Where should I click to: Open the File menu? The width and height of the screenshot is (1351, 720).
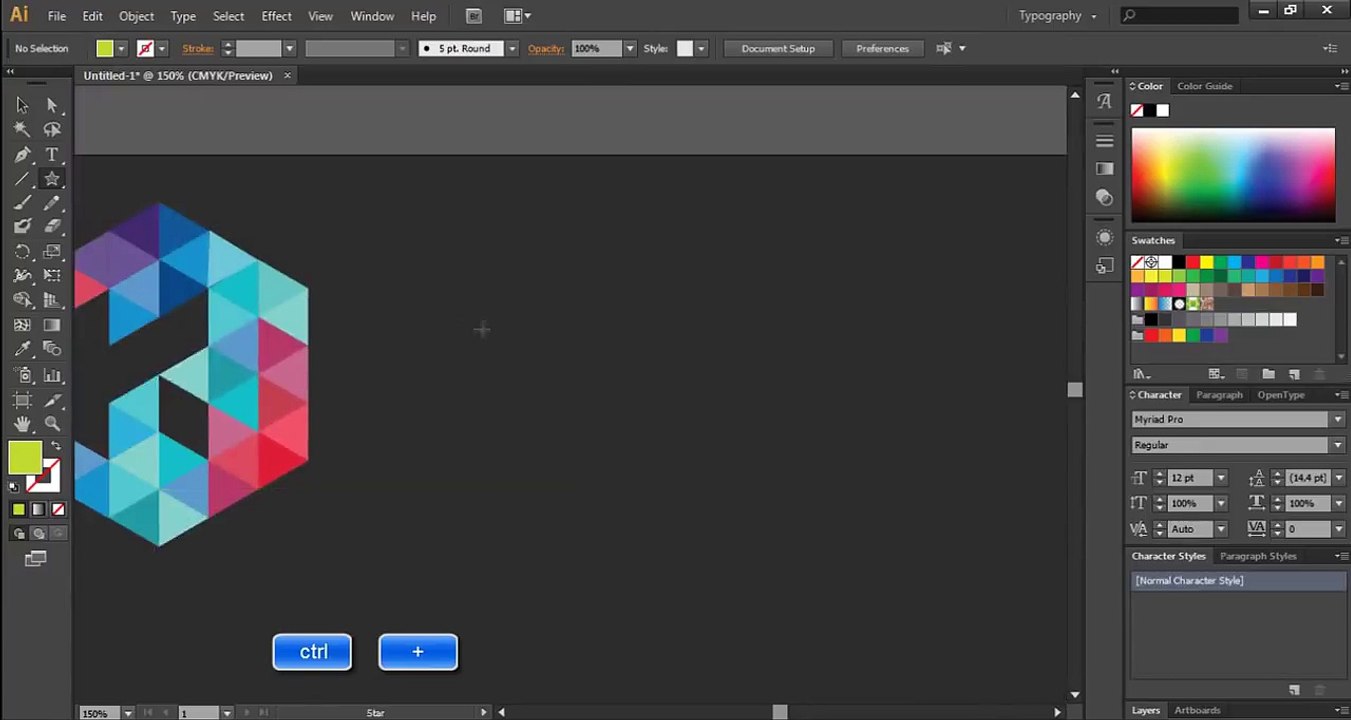coord(57,16)
